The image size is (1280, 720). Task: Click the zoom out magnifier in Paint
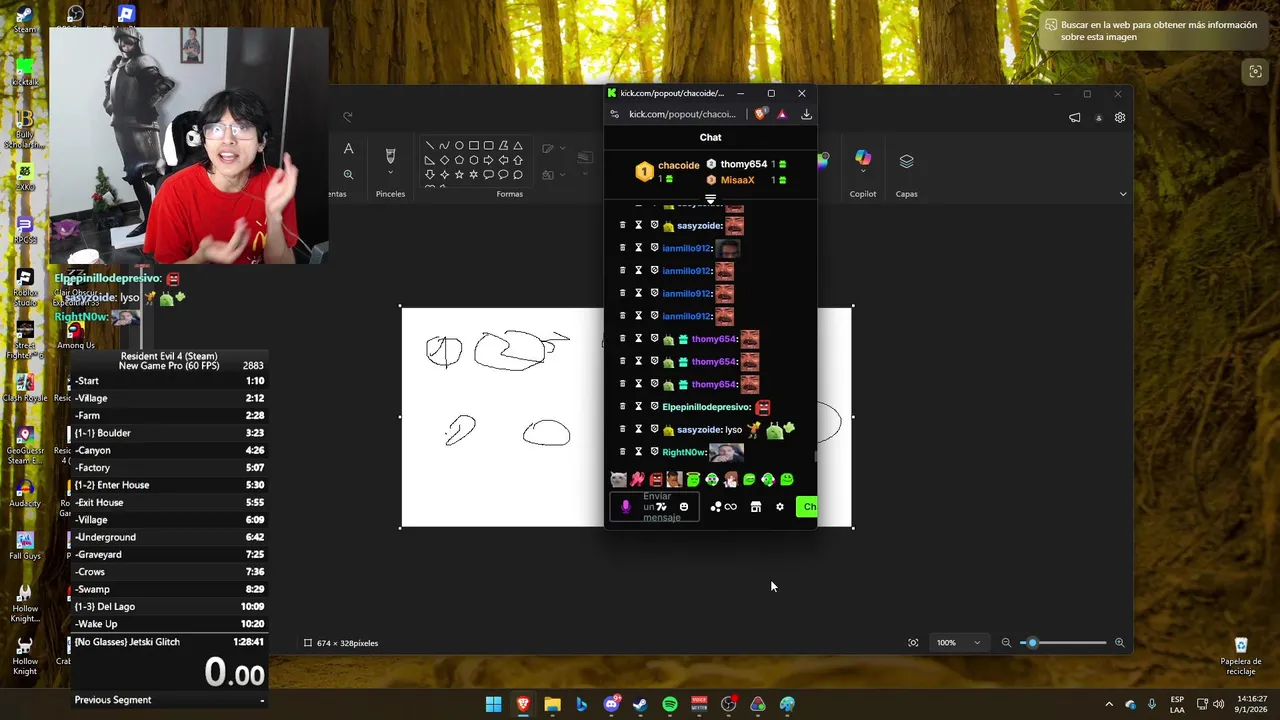click(x=1006, y=643)
